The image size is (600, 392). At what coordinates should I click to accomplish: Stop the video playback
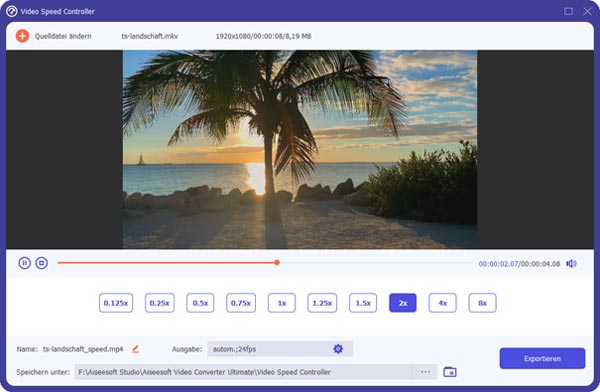[x=41, y=263]
